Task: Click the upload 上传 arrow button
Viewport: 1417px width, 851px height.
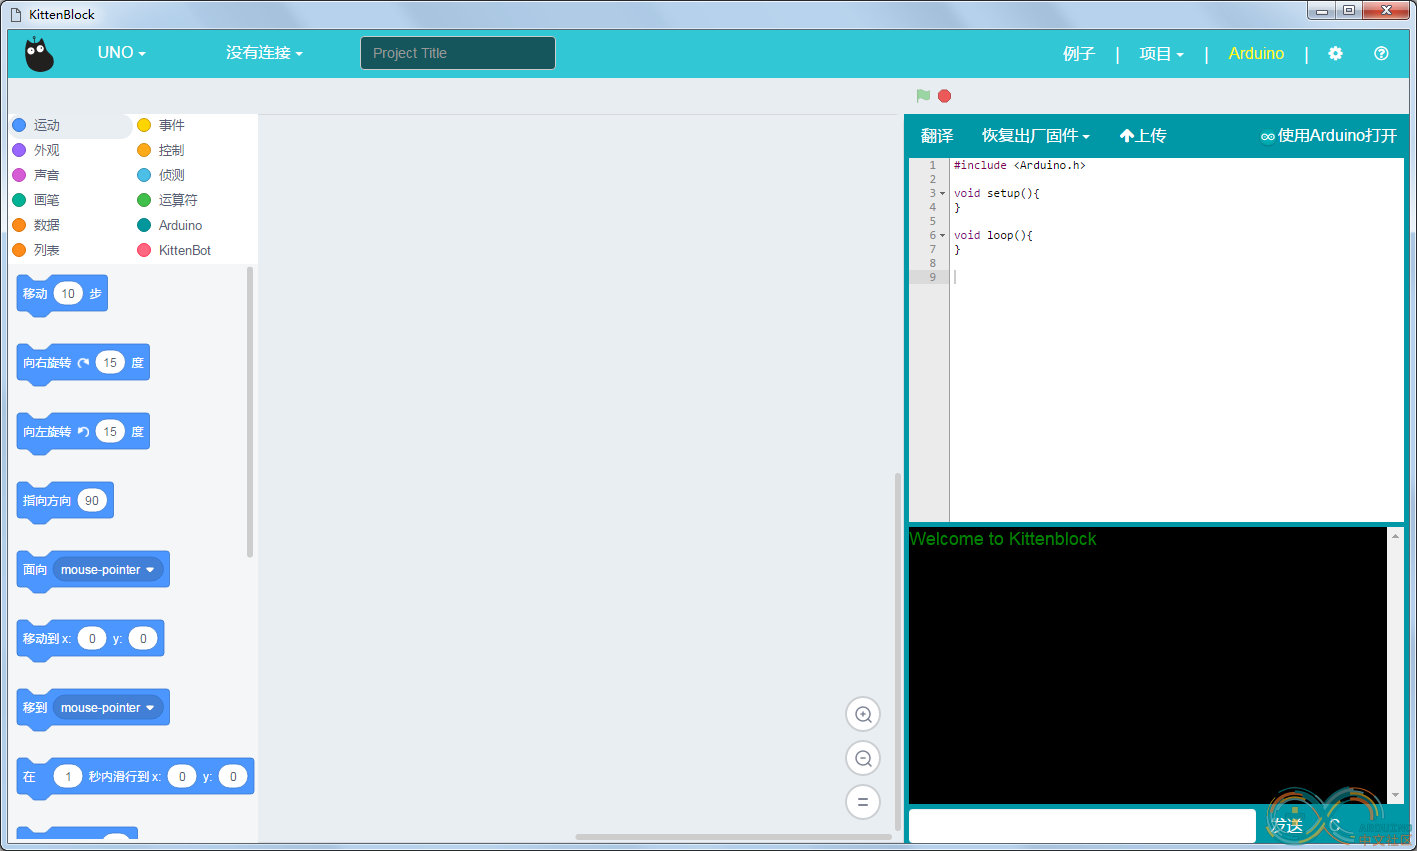Action: [1143, 136]
